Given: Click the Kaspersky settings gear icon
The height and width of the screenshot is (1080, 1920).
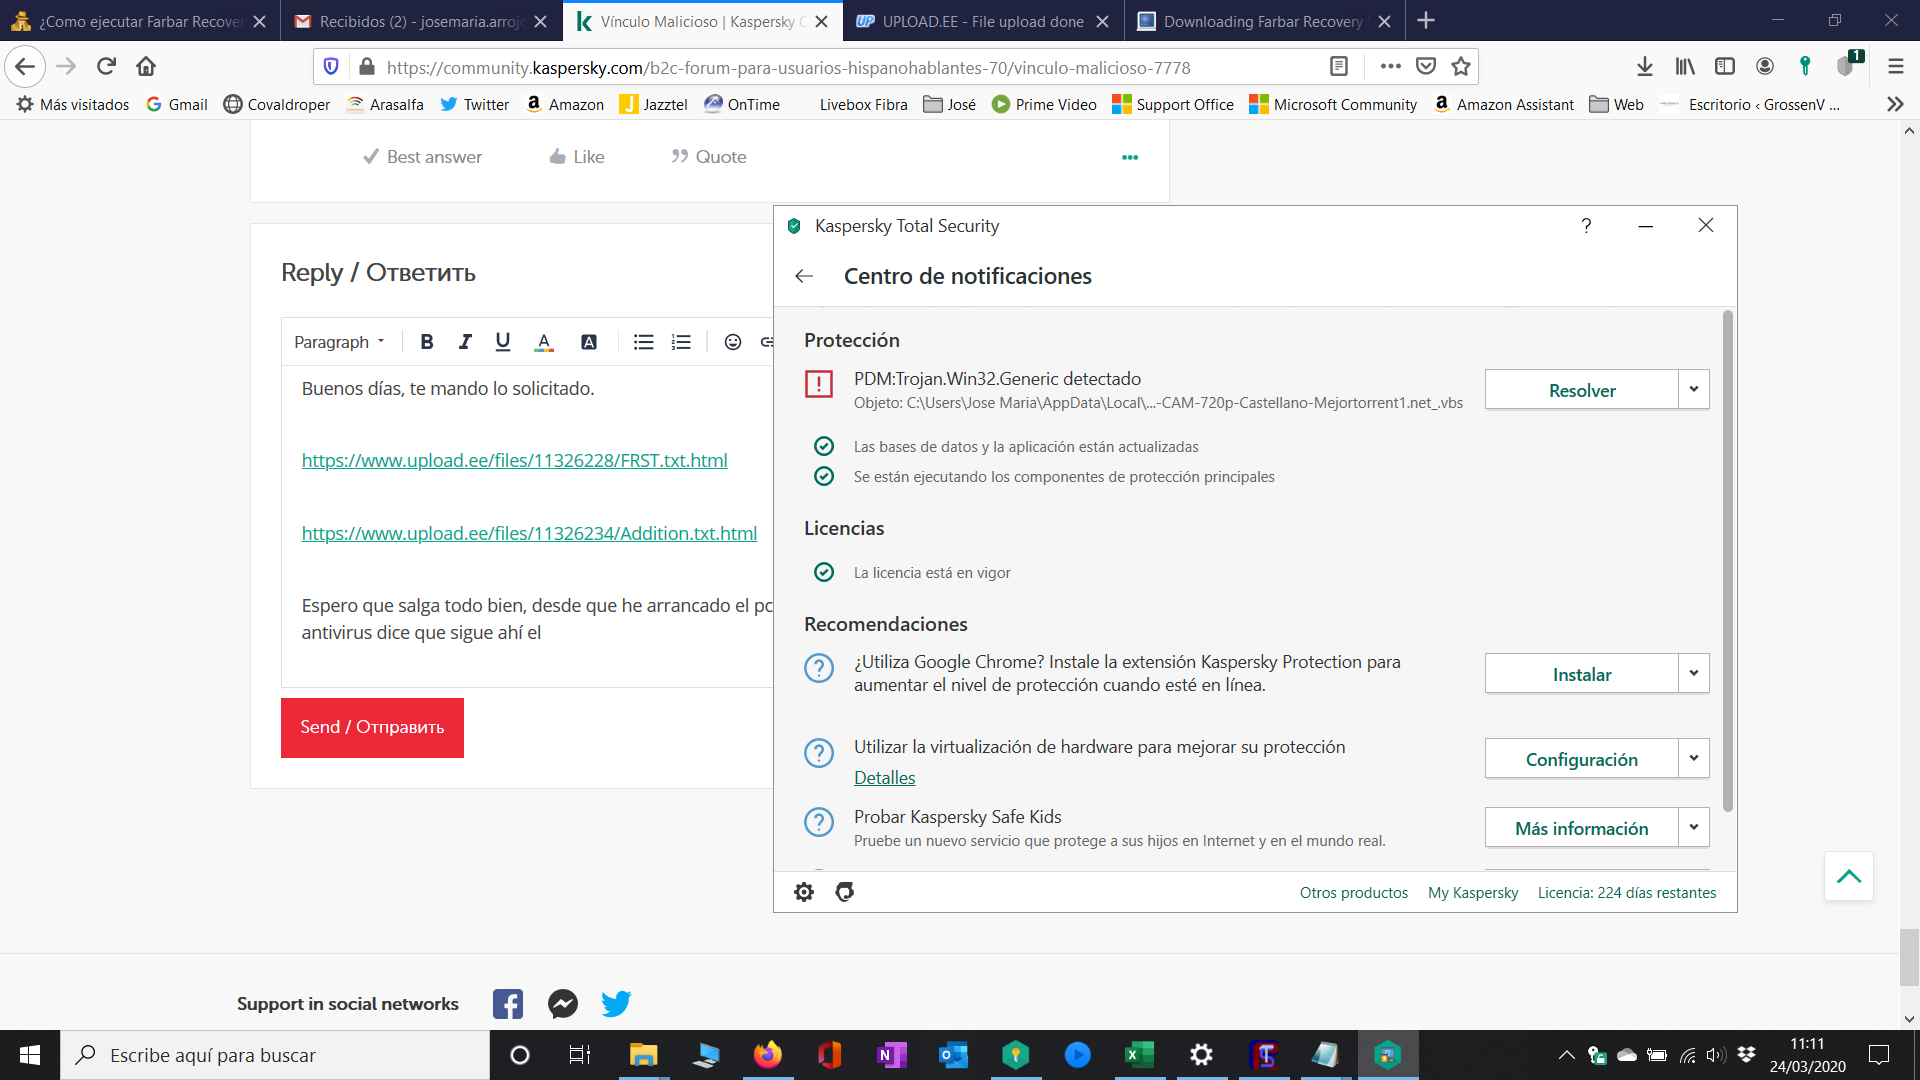Looking at the screenshot, I should [804, 892].
